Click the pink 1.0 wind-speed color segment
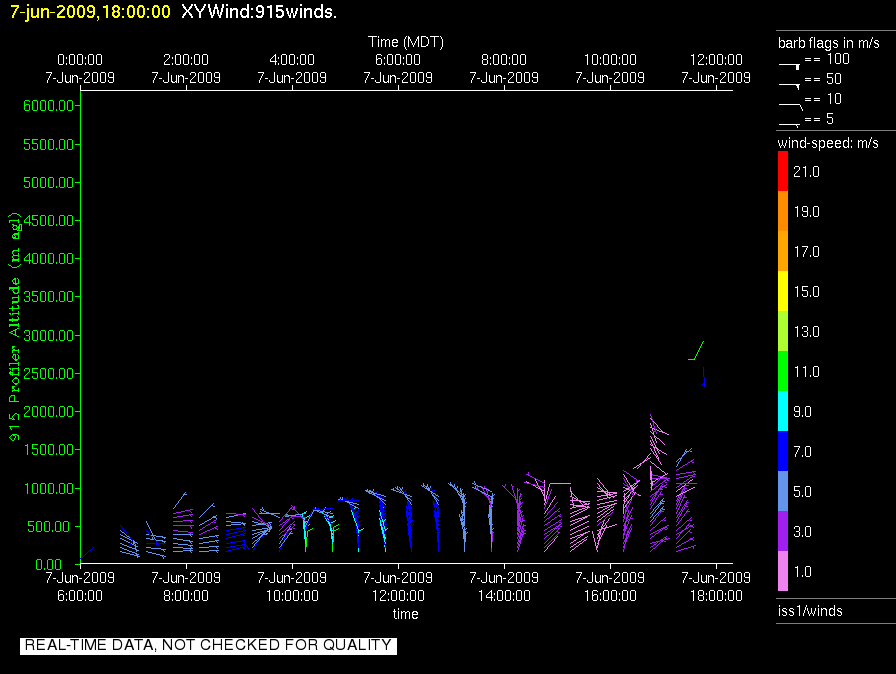 784,571
